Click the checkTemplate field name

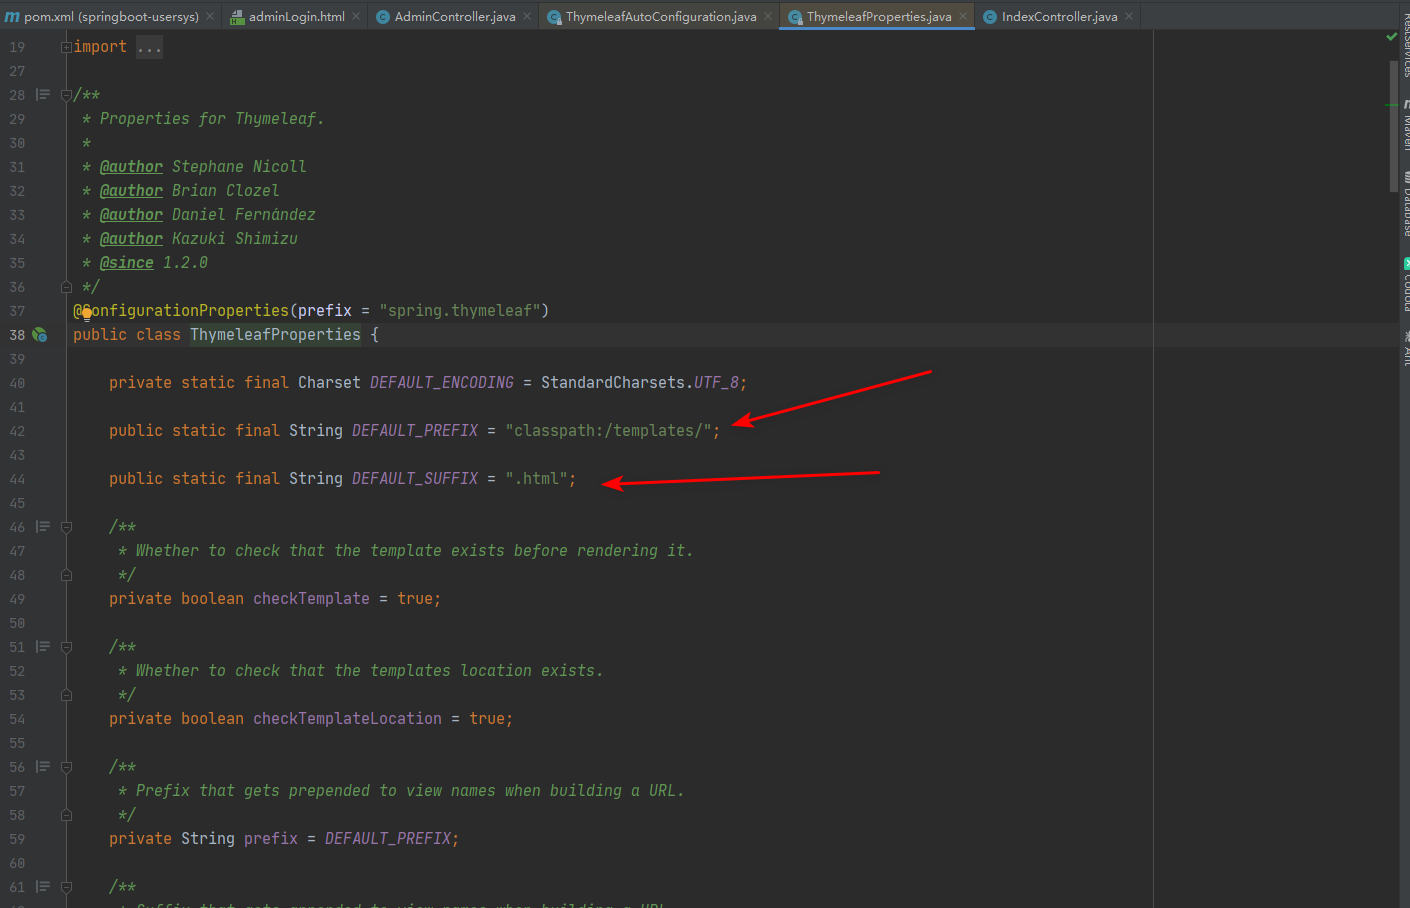coord(311,599)
